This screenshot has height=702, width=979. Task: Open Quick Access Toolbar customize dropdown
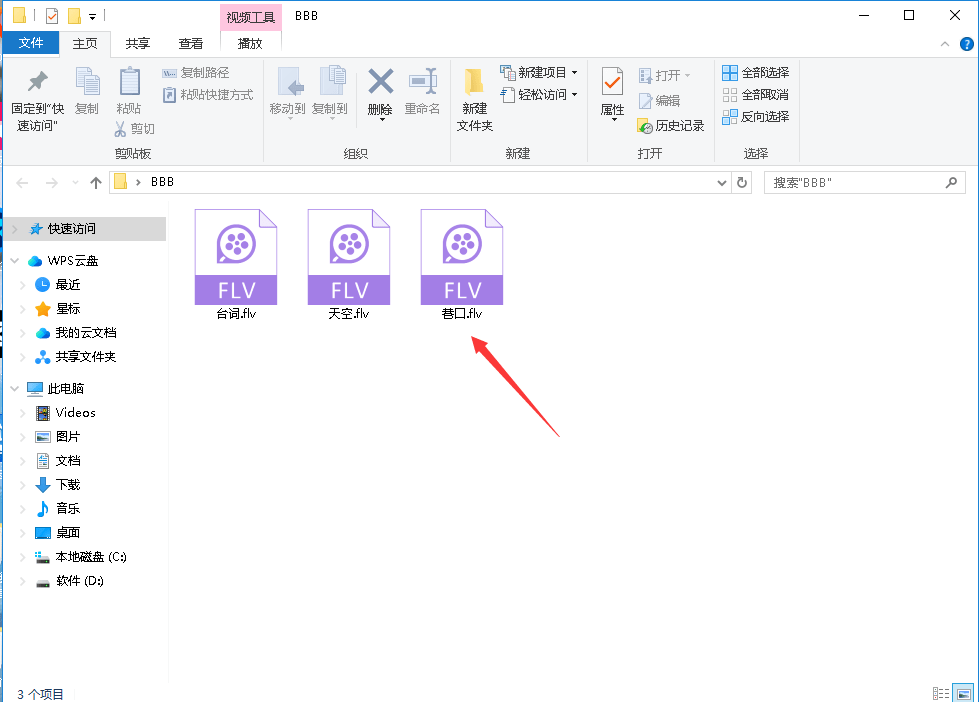92,16
